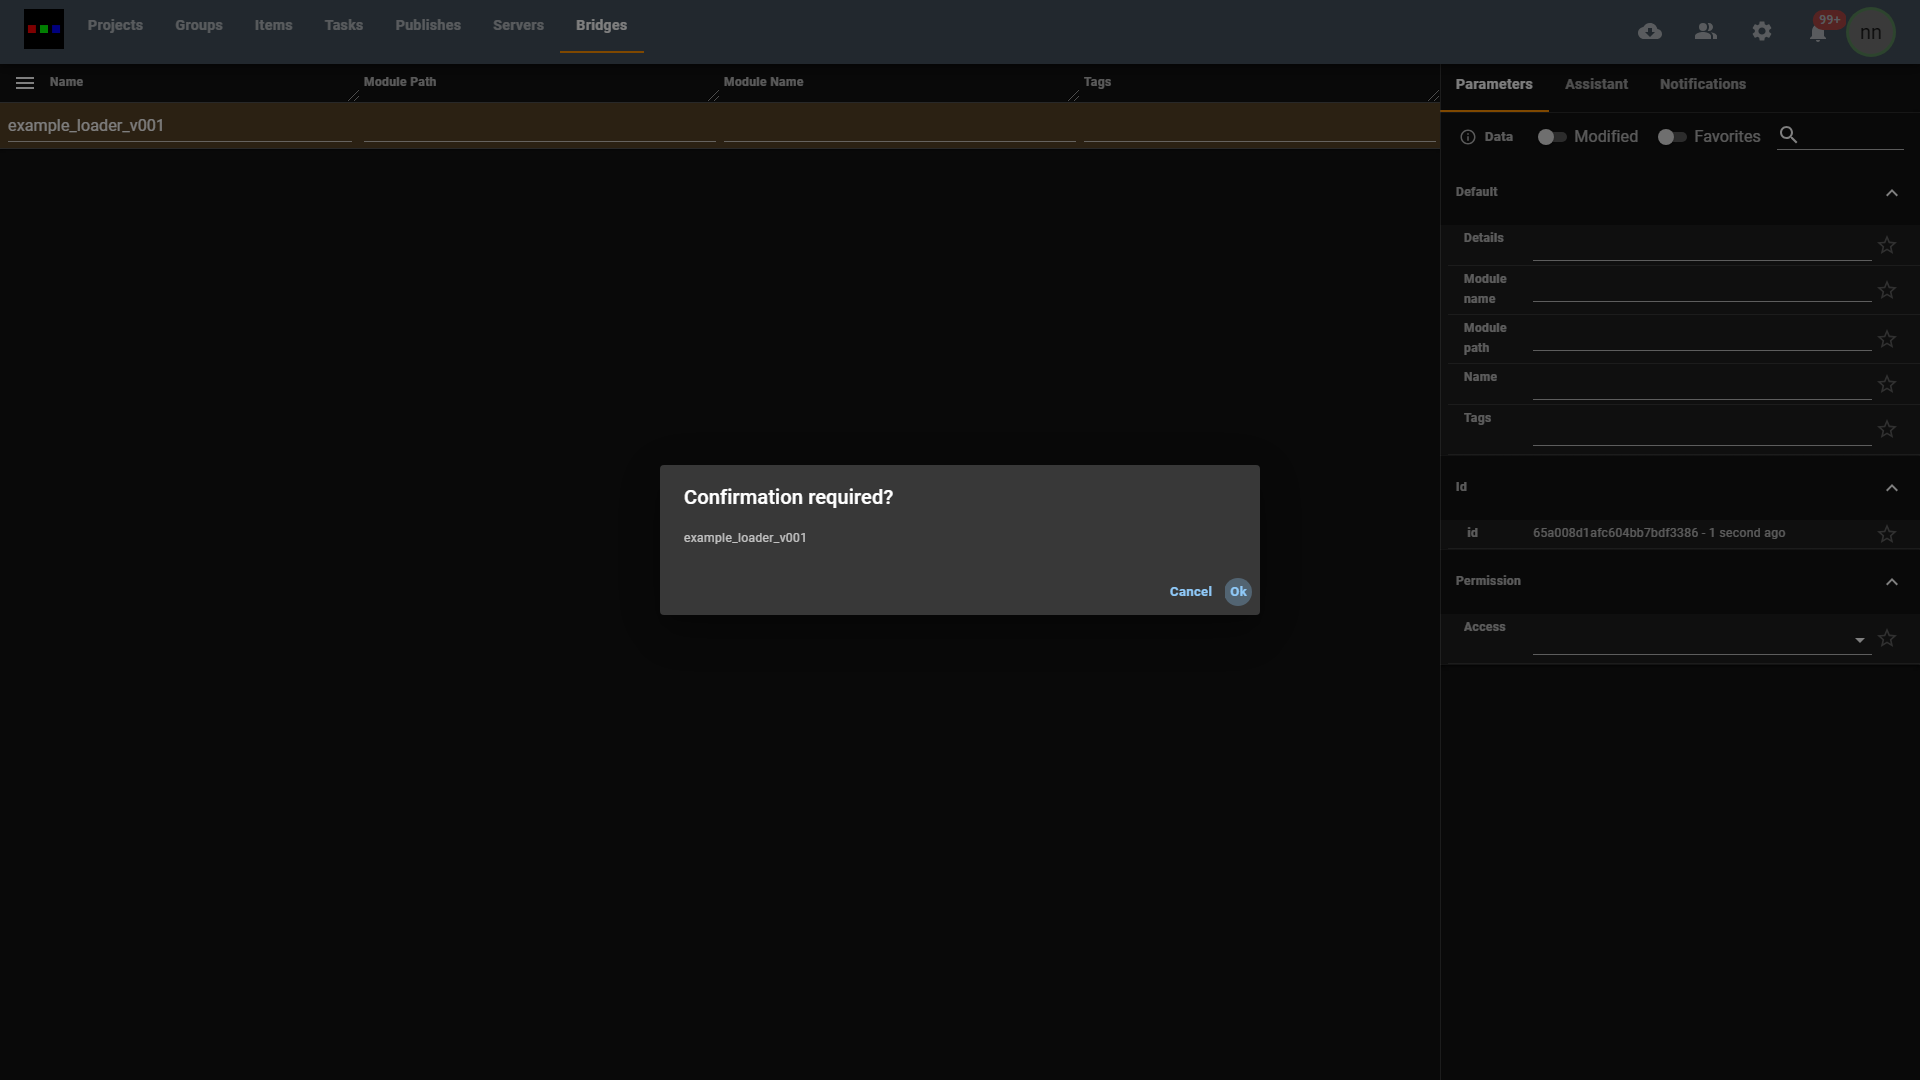Click the cloud download icon
The height and width of the screenshot is (1080, 1920).
click(x=1650, y=32)
